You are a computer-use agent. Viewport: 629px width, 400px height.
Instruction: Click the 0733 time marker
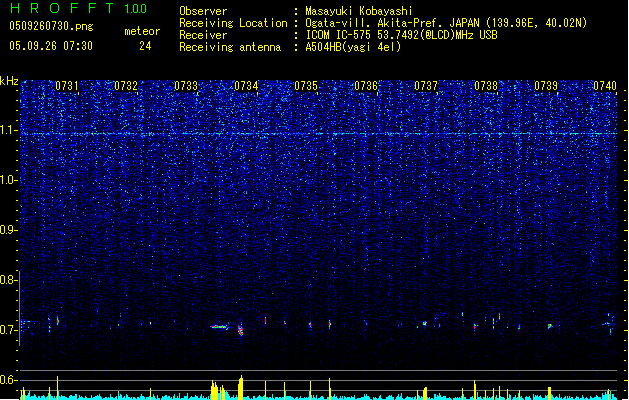click(186, 86)
